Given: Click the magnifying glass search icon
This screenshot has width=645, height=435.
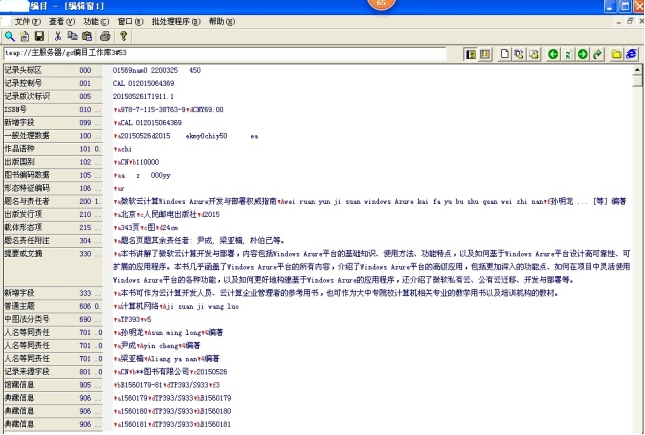Looking at the screenshot, I should [x=10, y=35].
